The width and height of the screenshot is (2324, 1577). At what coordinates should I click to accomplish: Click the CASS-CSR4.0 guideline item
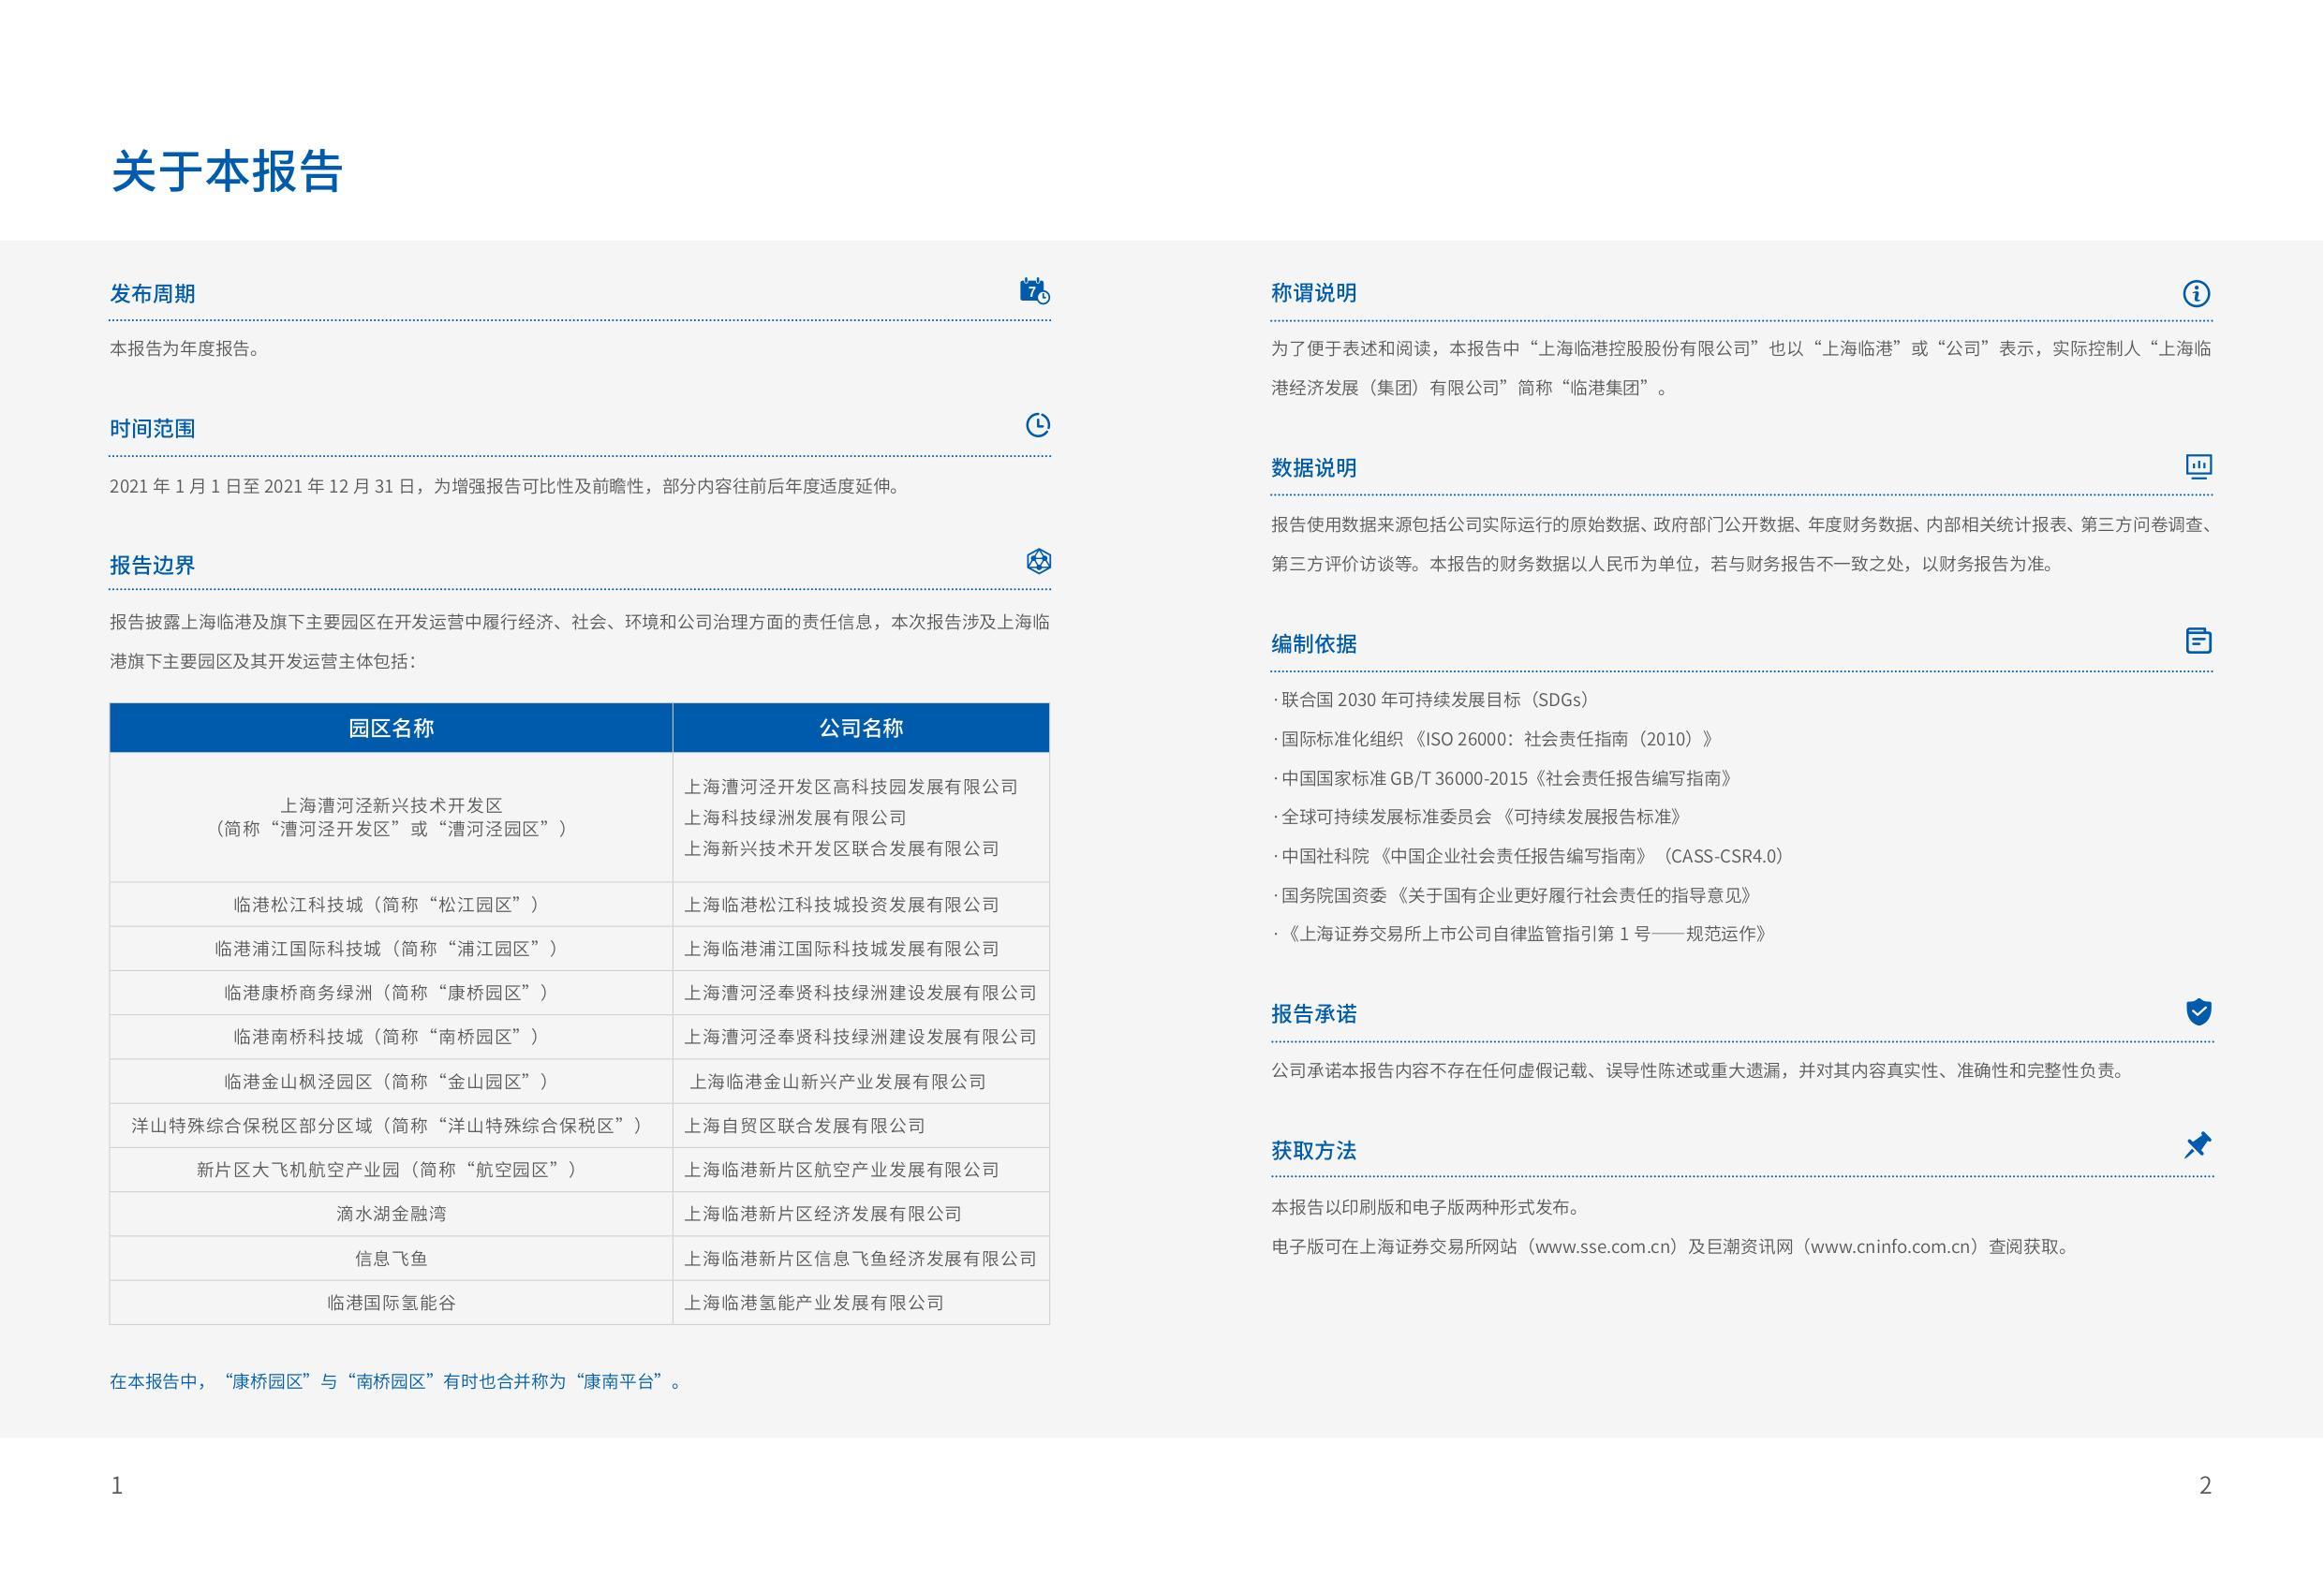coord(1530,856)
